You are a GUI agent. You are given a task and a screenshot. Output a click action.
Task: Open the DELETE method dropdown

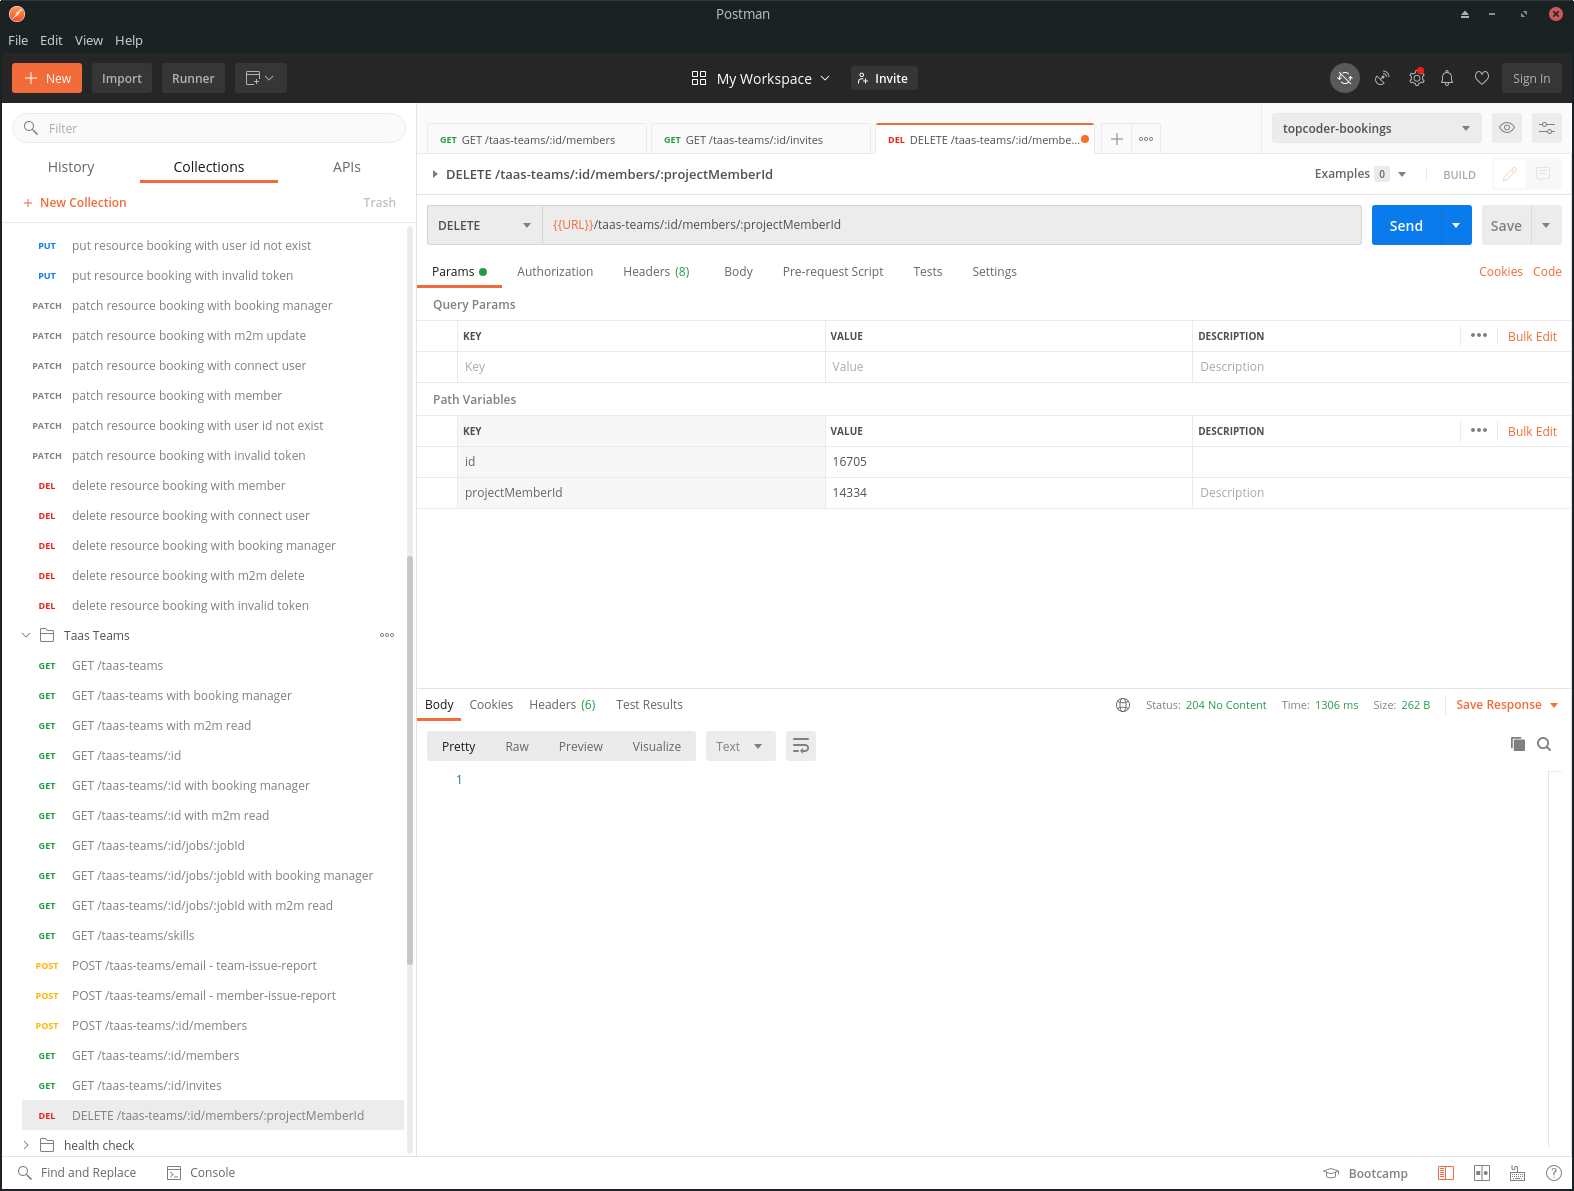484,225
